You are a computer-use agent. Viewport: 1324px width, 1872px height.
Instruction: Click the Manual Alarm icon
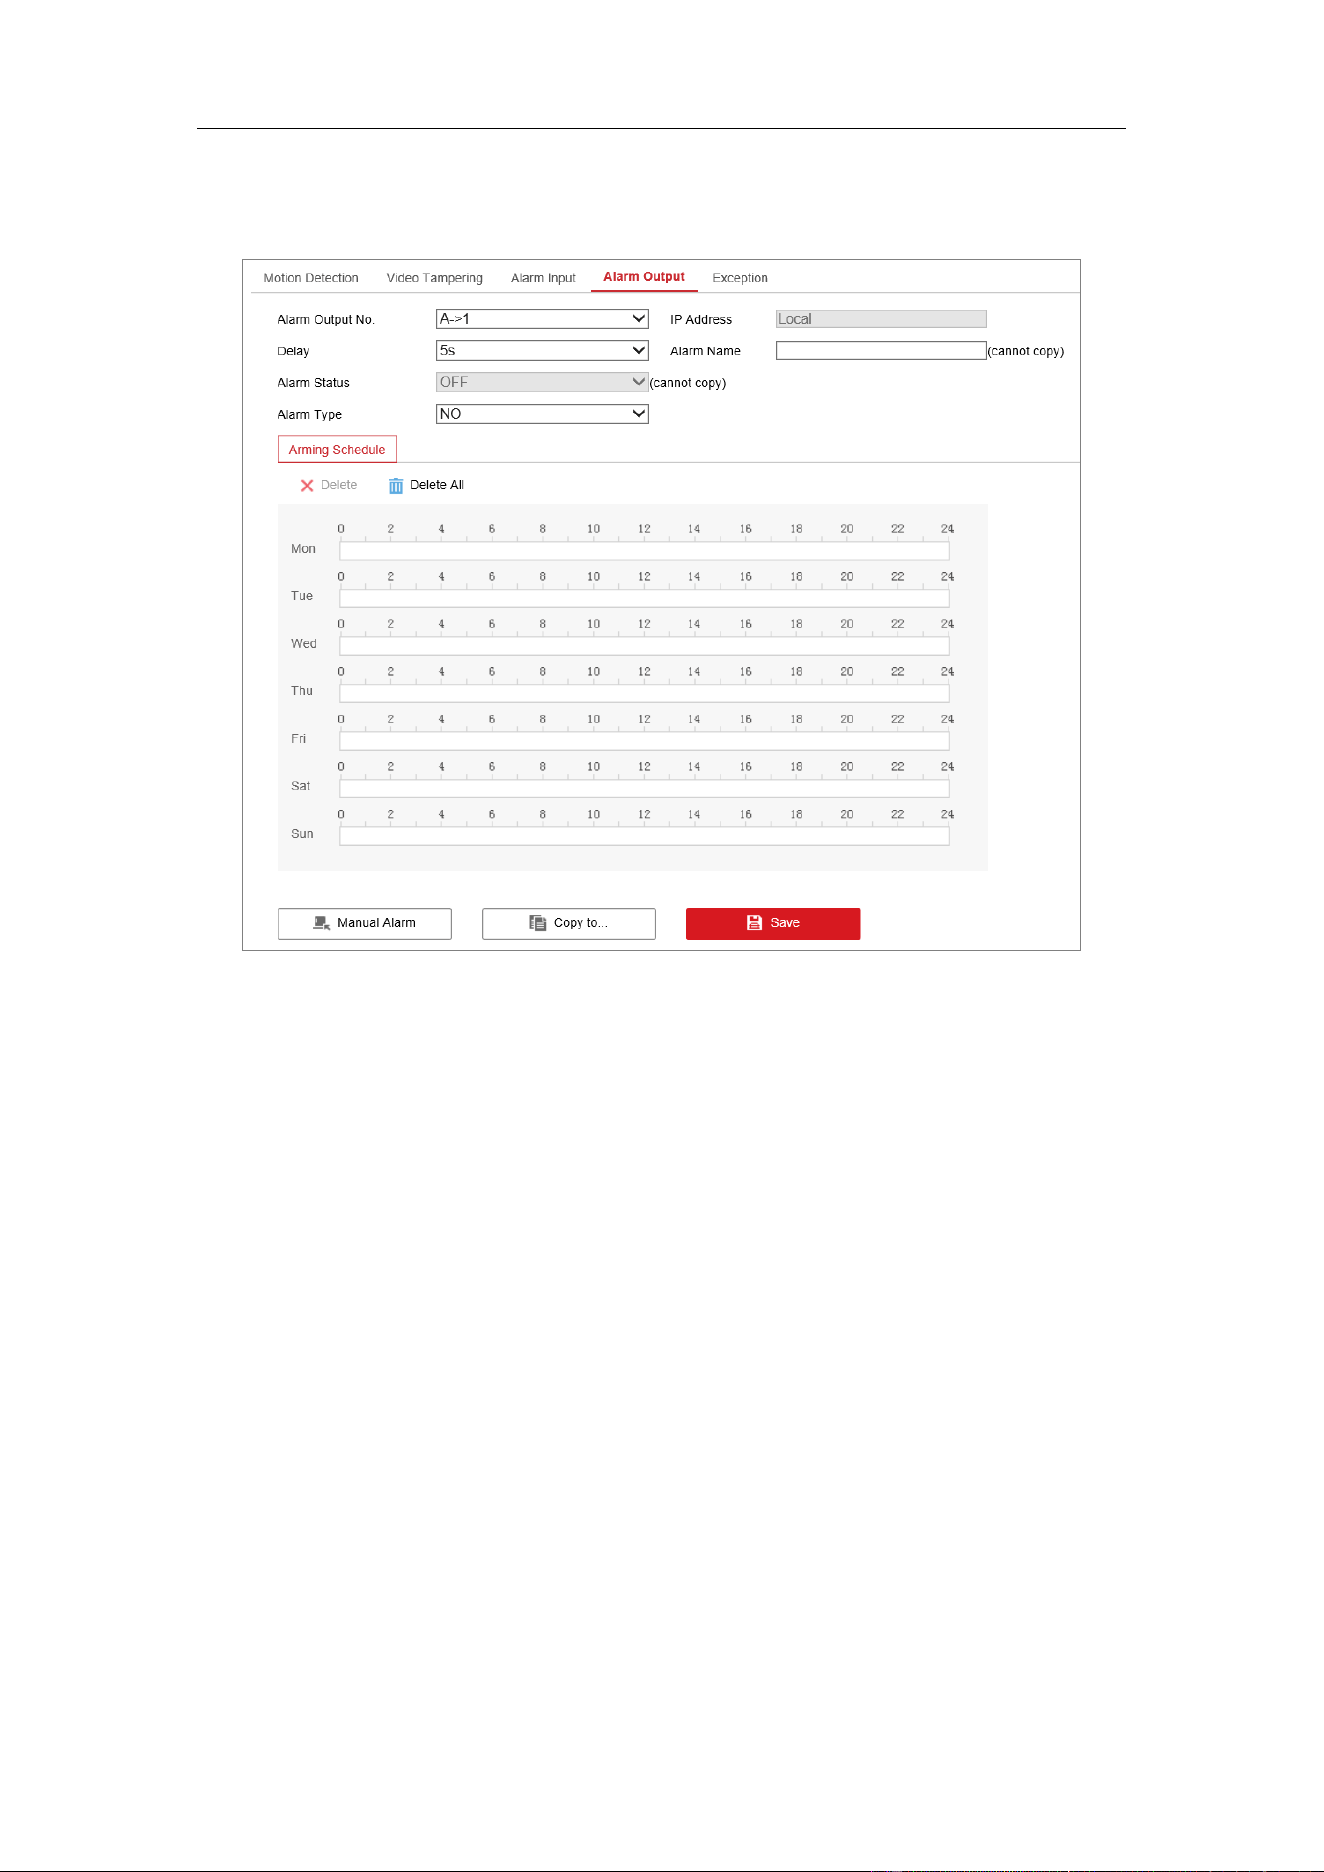click(x=322, y=923)
